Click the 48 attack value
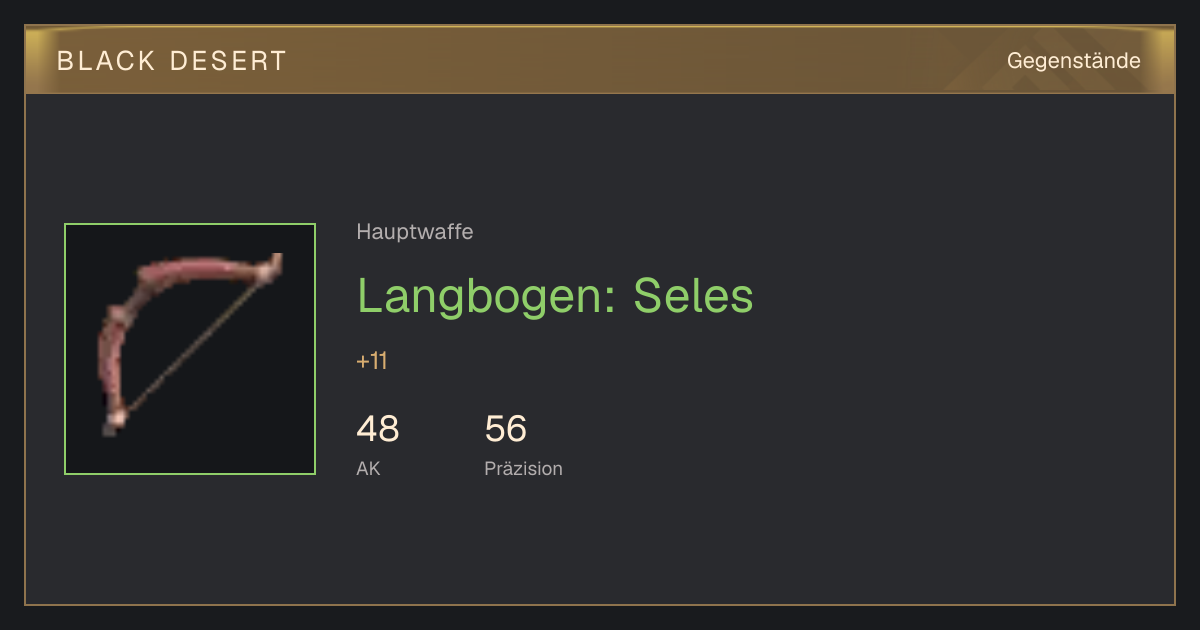1200x630 pixels. (378, 429)
